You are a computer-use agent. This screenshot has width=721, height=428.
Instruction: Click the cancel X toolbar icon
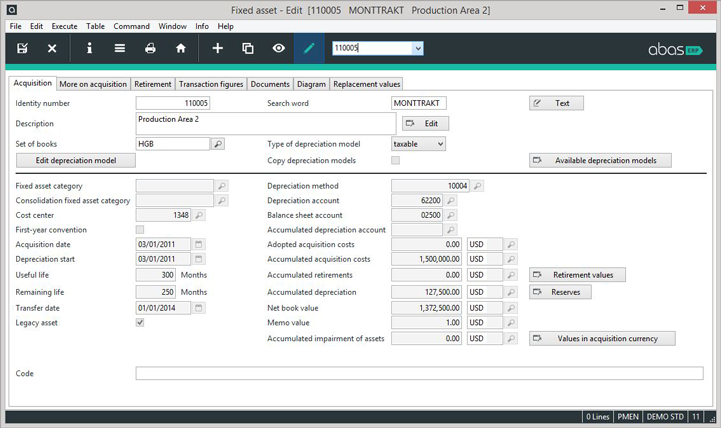tap(52, 48)
